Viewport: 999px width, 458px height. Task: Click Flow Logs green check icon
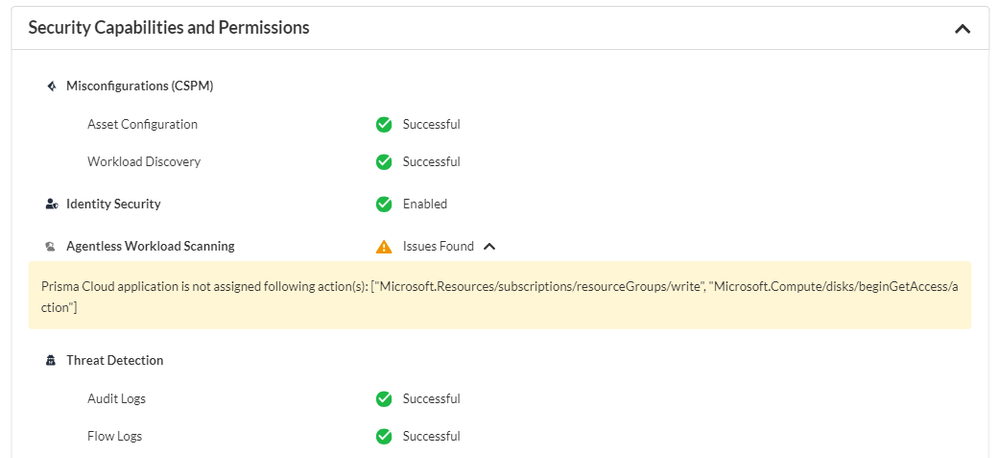click(384, 436)
